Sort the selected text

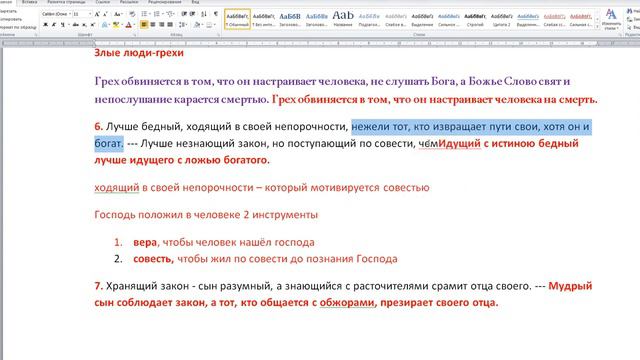204,14
